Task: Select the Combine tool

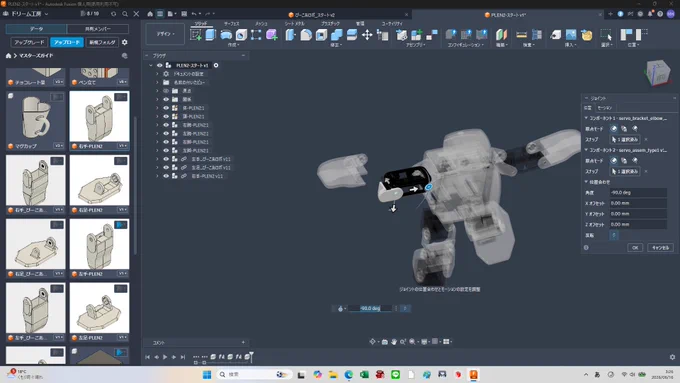Action: click(x=337, y=35)
